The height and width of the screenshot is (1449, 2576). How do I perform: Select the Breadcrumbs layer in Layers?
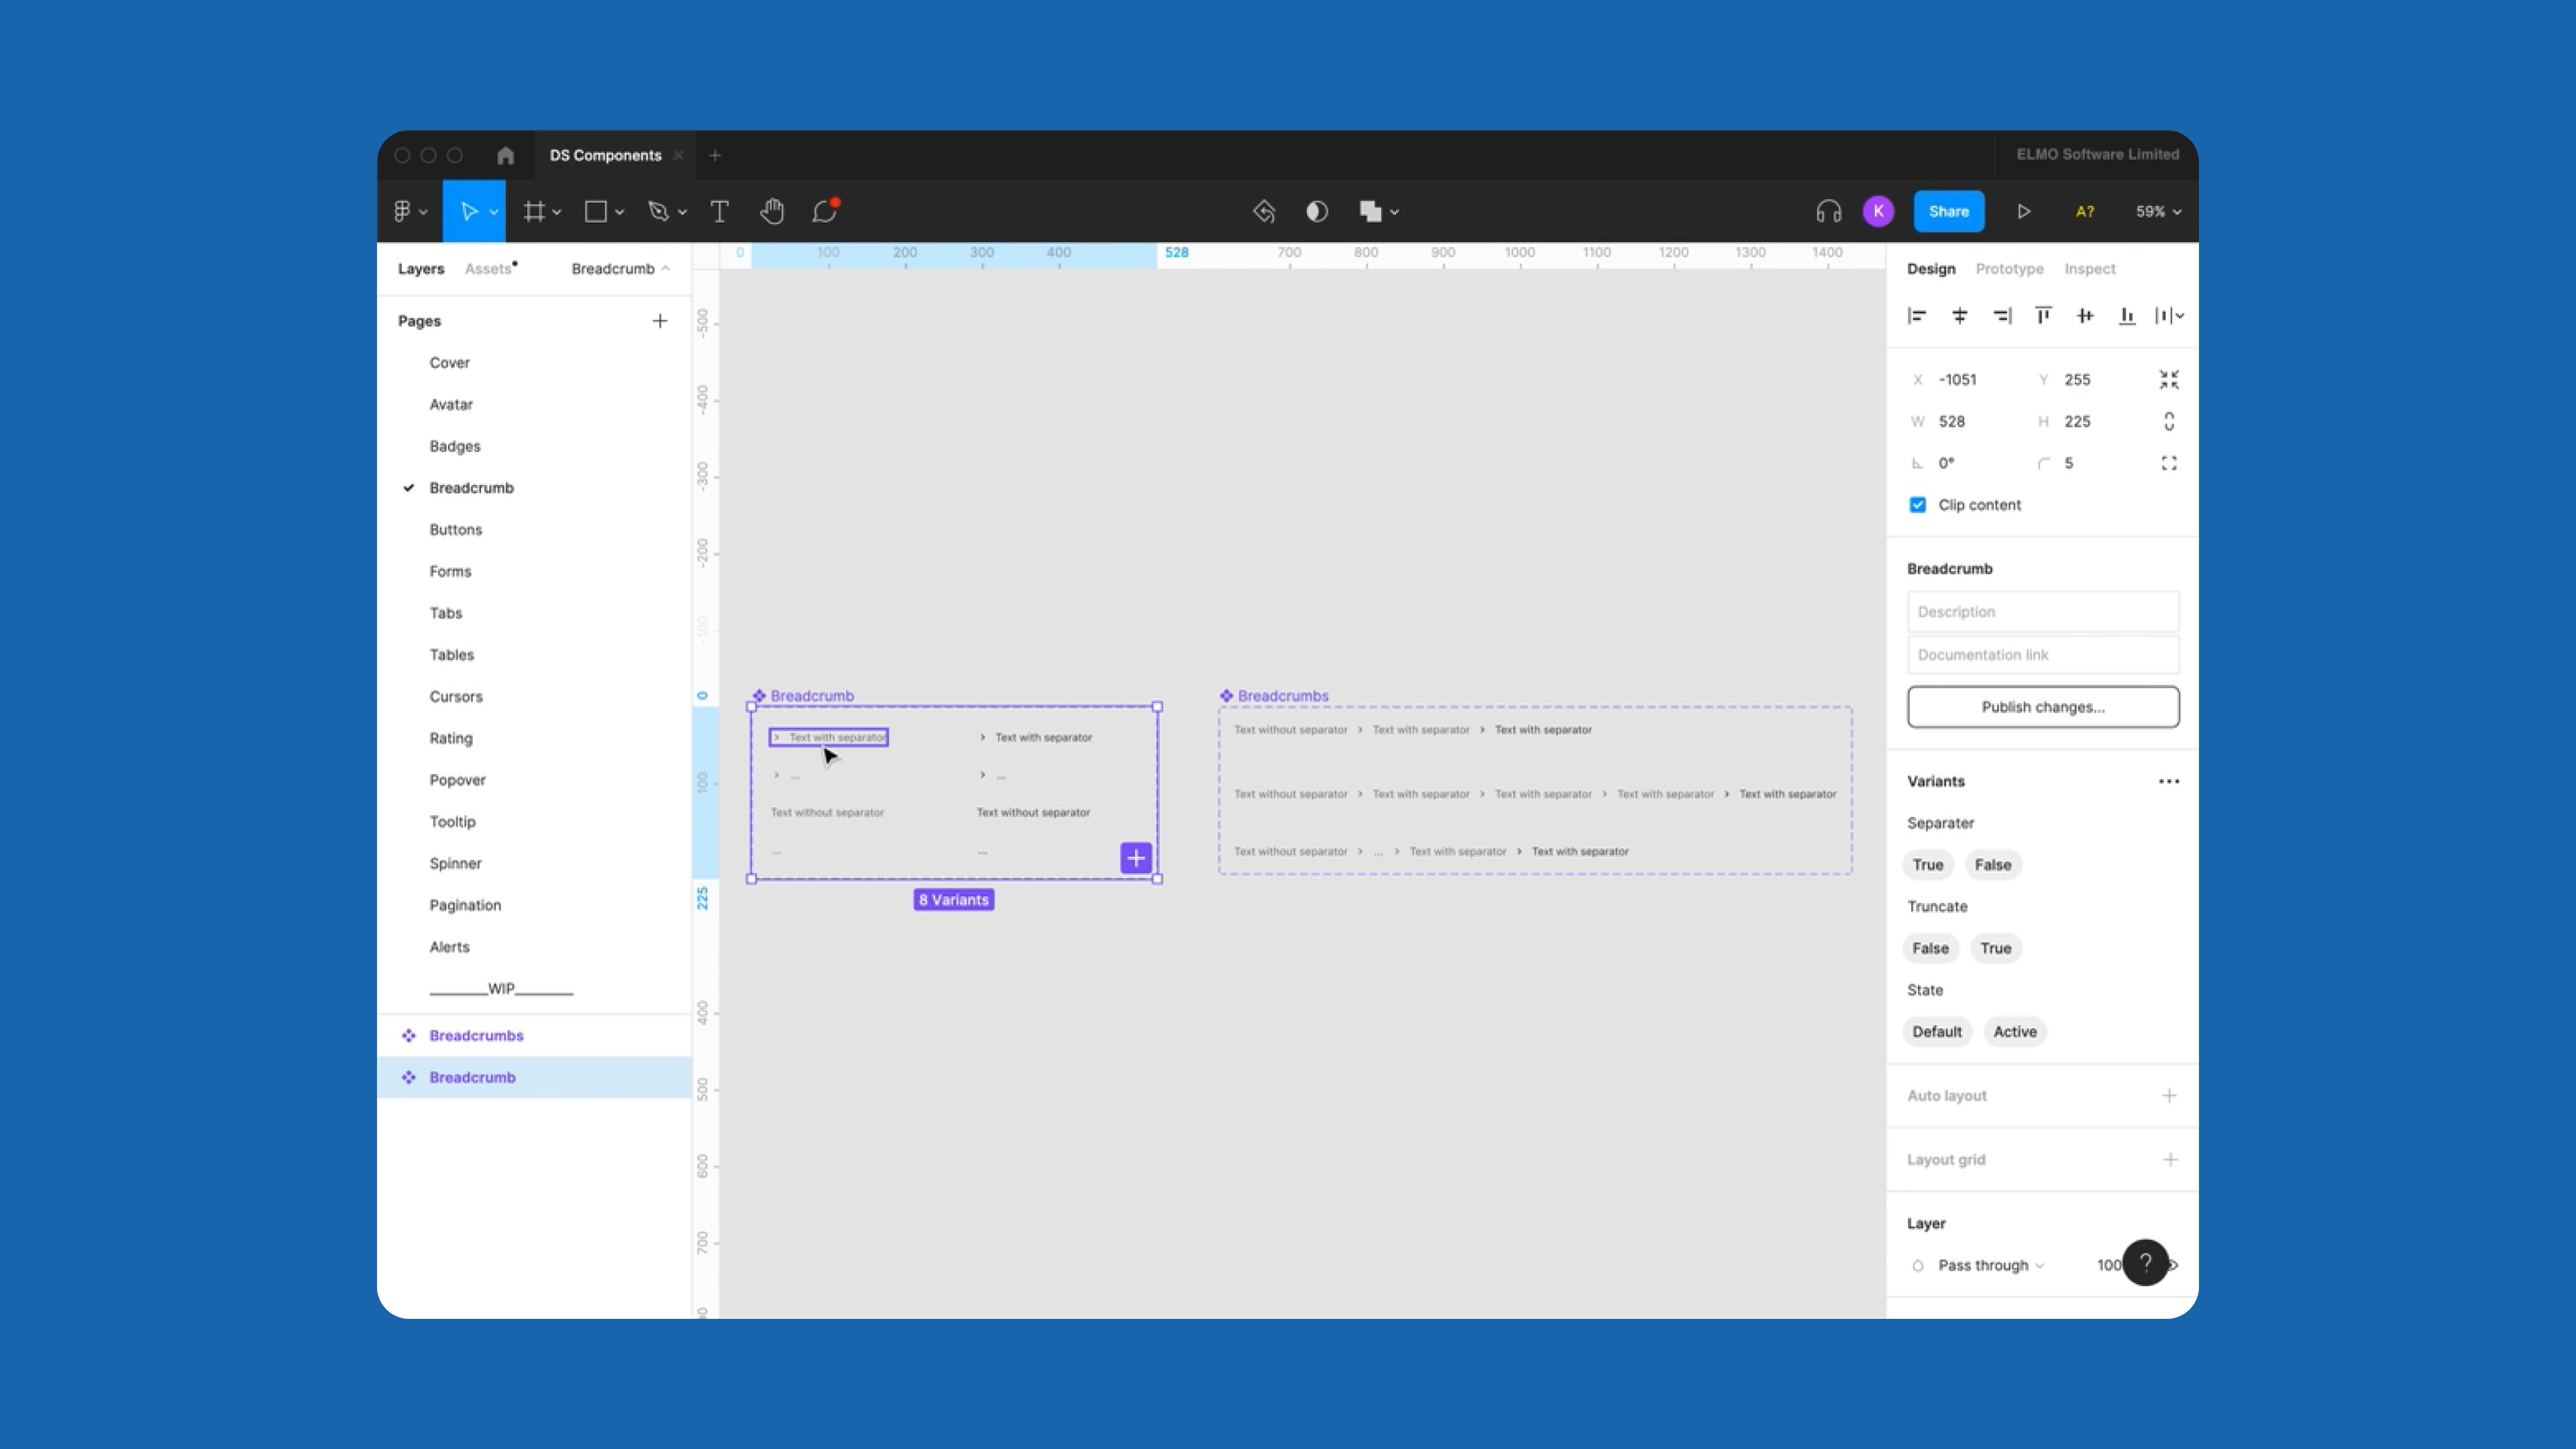click(x=534, y=1036)
